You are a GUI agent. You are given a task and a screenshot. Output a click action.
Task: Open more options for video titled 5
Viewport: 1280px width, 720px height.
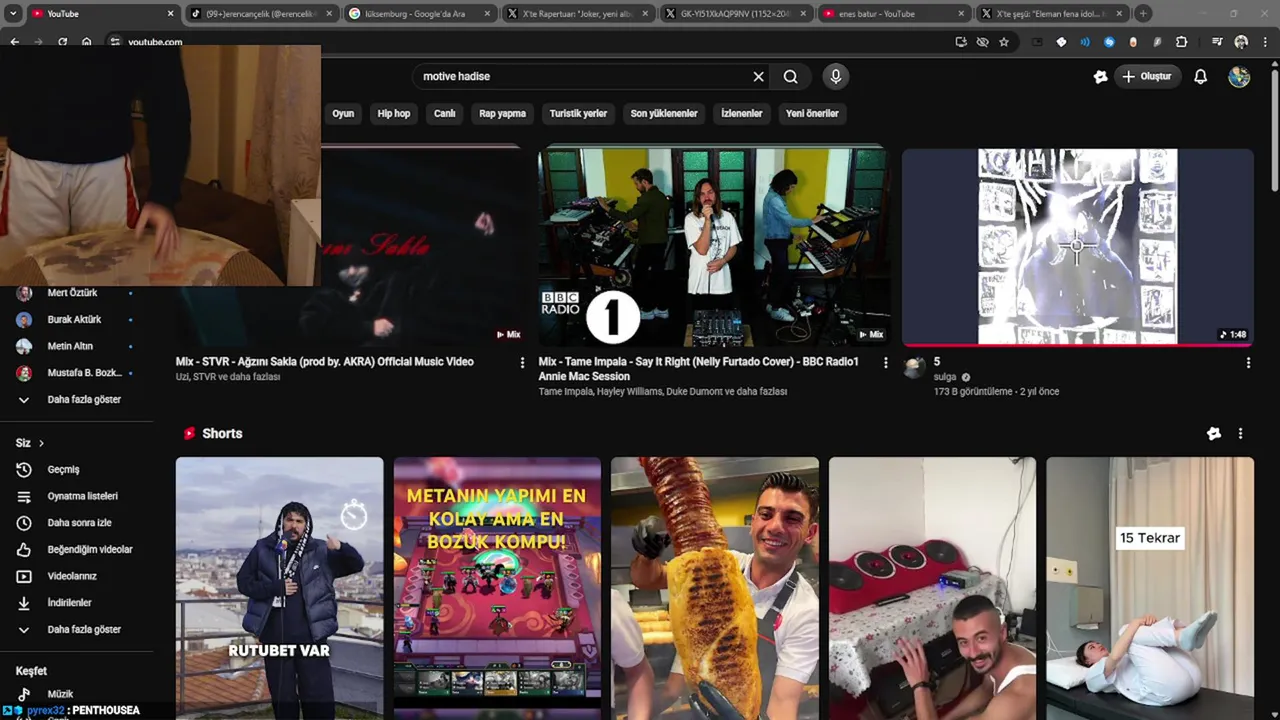[x=1248, y=363]
